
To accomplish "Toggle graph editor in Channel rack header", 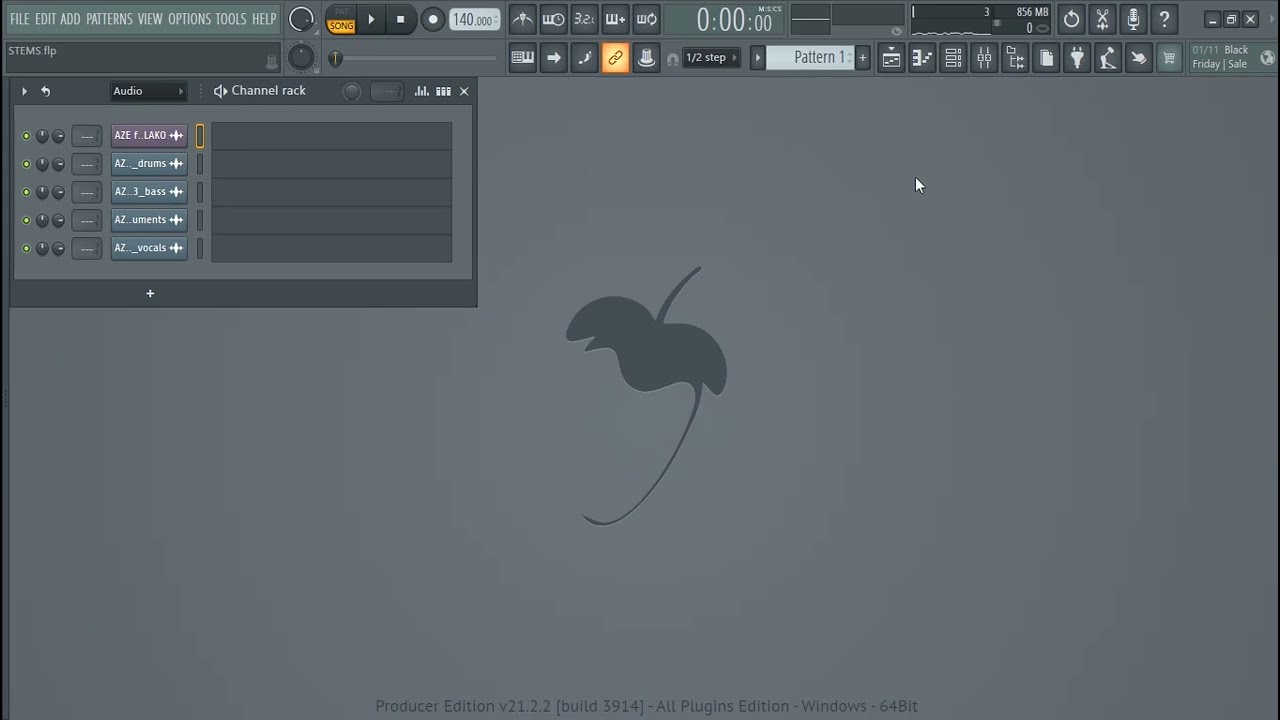I will 421,91.
